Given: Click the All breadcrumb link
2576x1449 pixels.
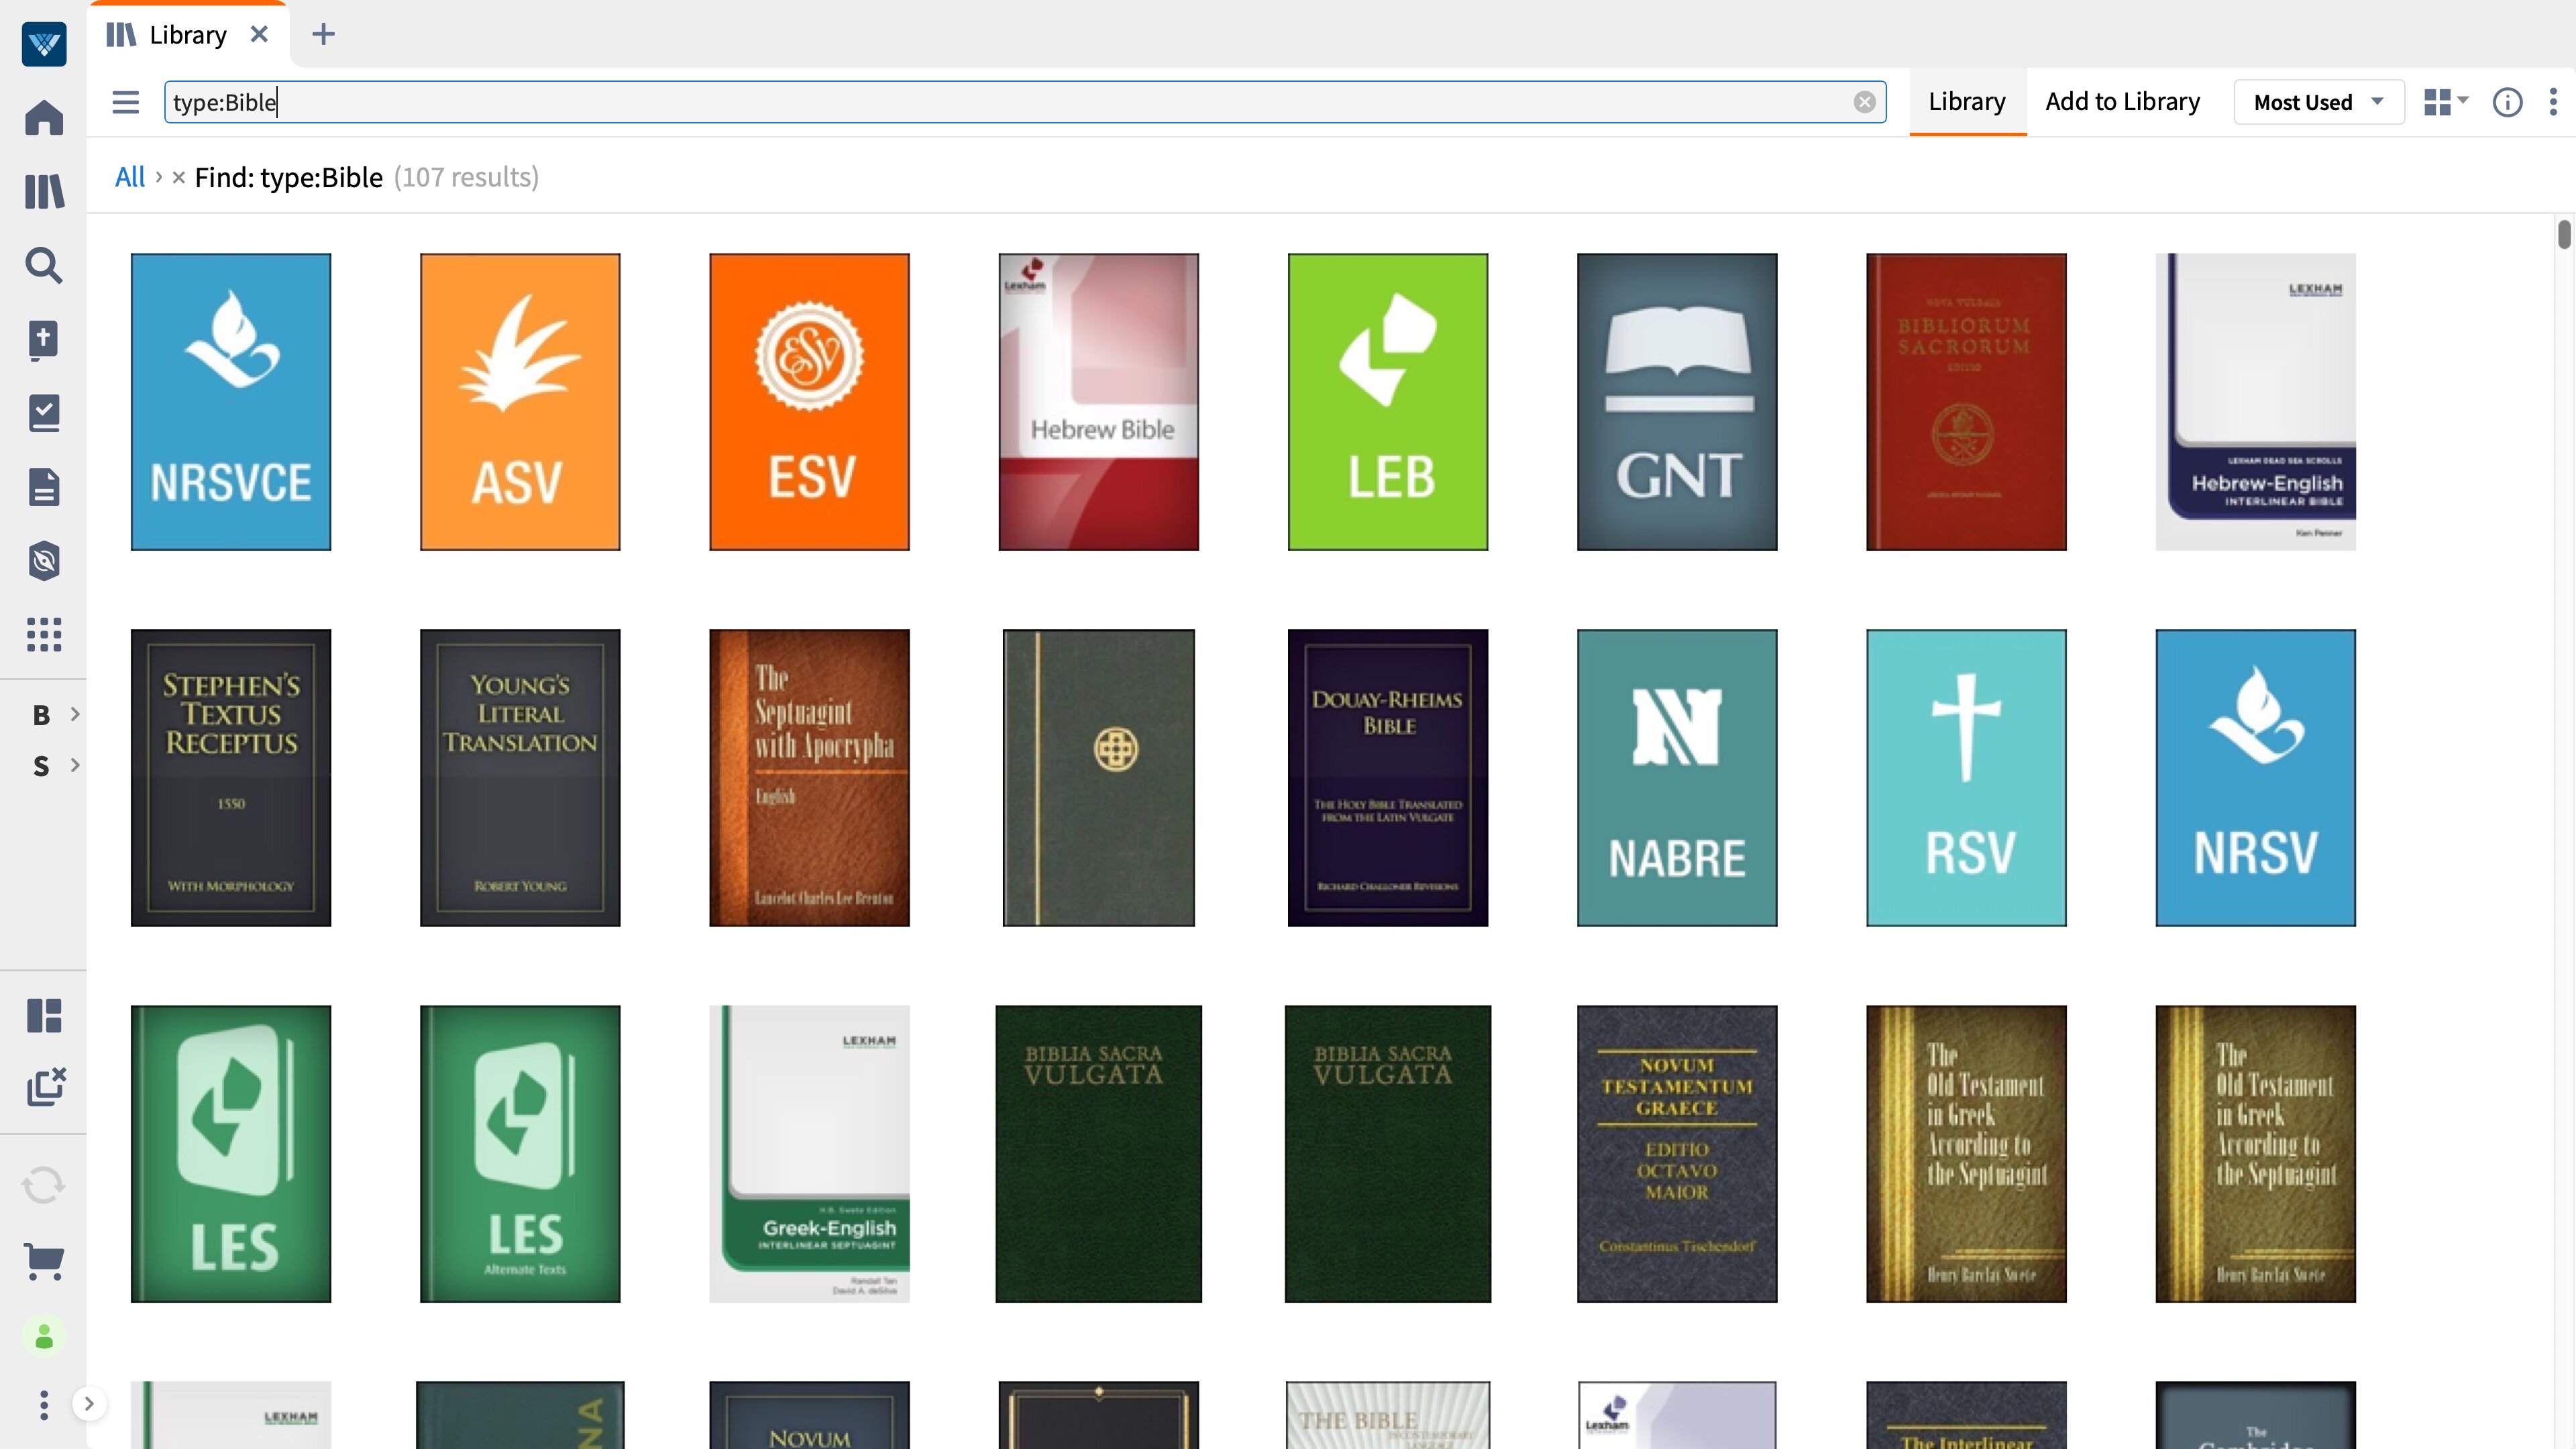Looking at the screenshot, I should (130, 177).
